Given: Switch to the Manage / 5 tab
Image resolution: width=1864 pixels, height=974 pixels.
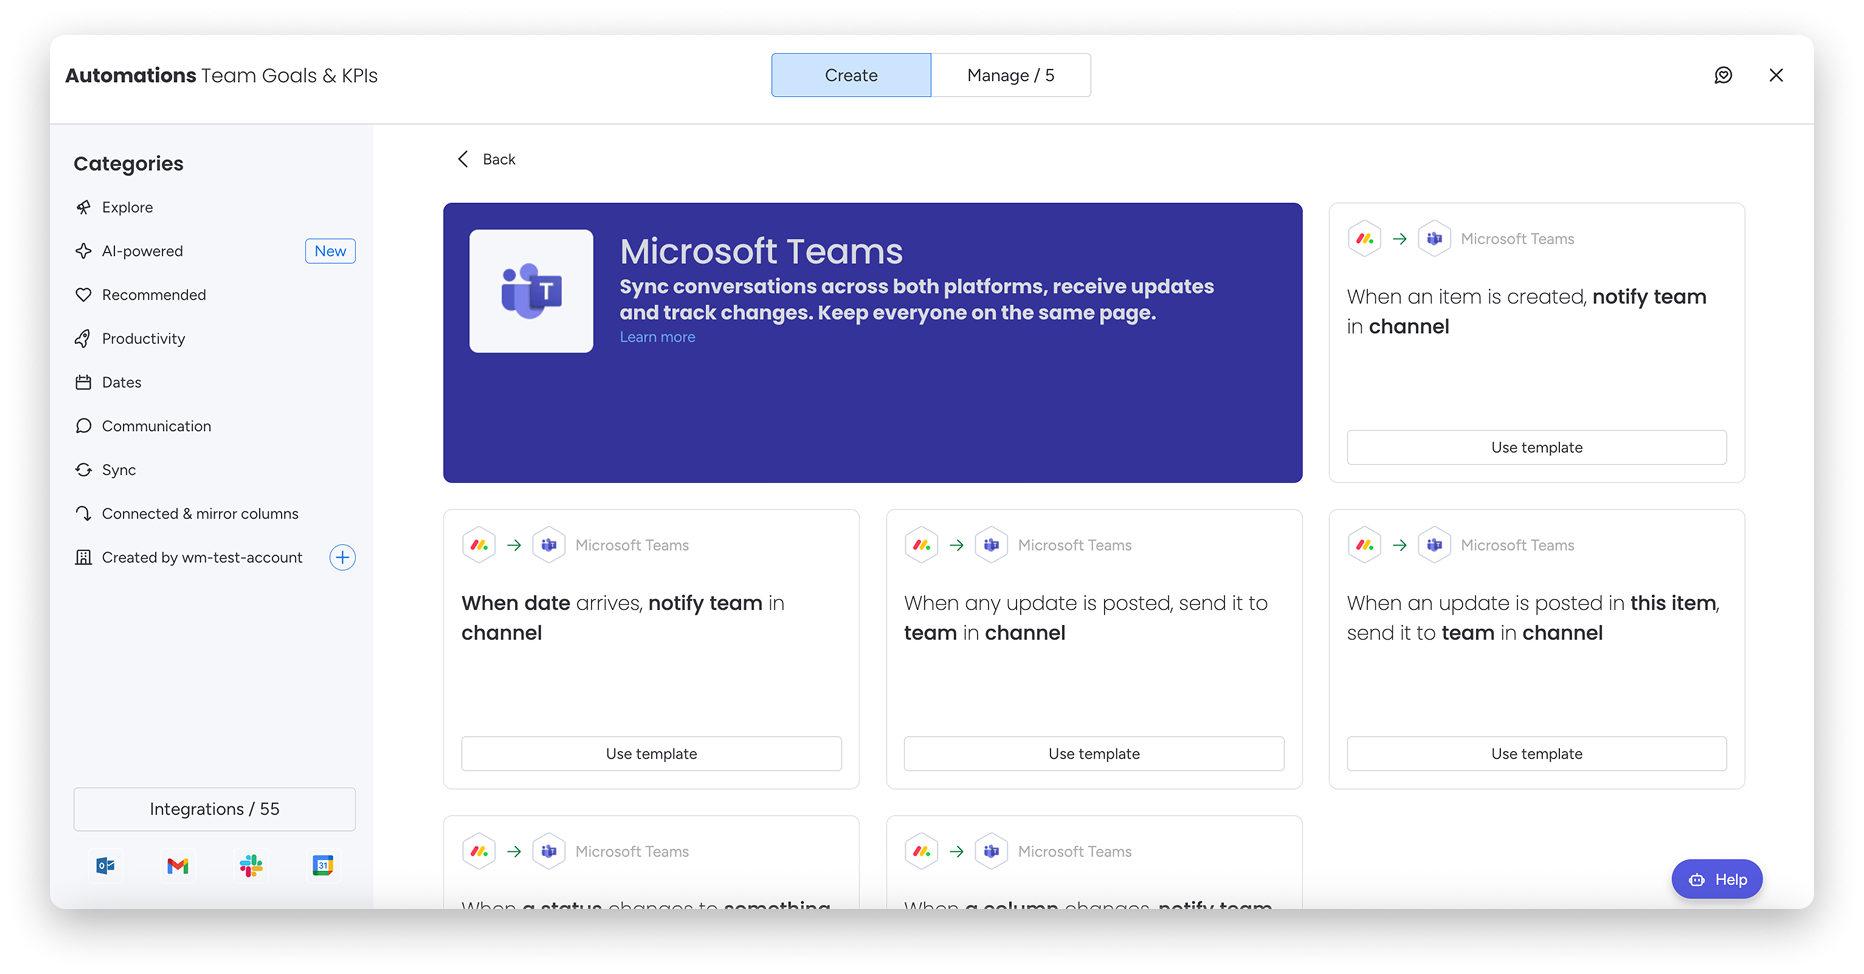Looking at the screenshot, I should [1011, 75].
